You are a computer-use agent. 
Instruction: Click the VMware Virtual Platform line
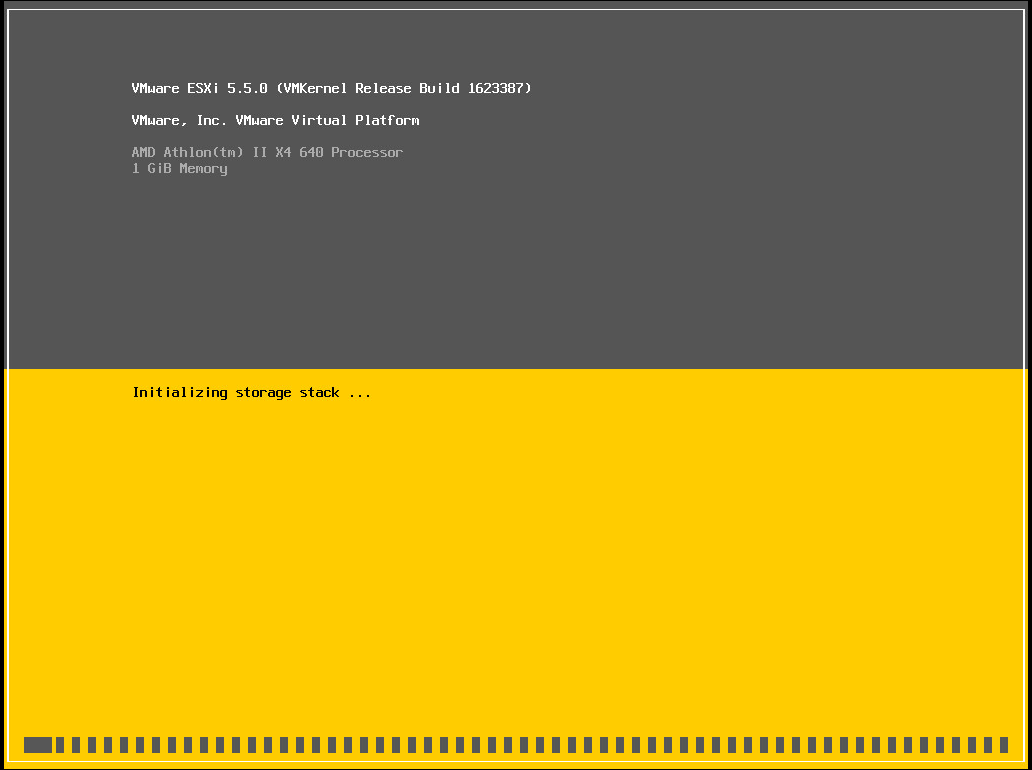[275, 120]
